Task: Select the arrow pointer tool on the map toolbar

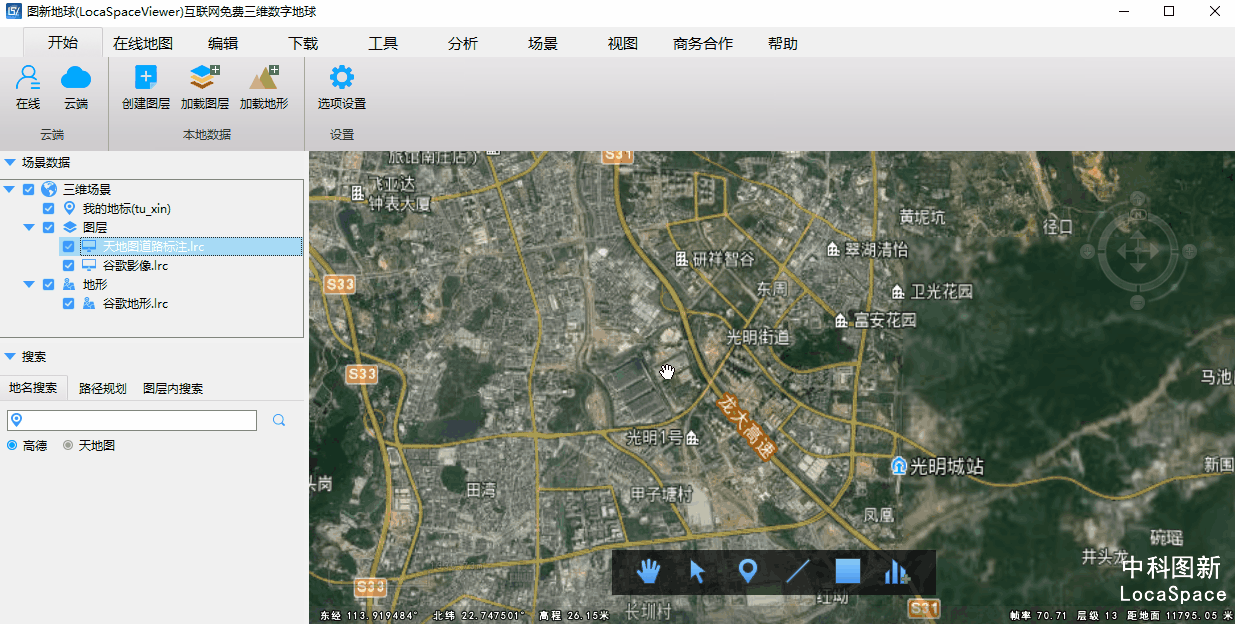Action: [698, 571]
